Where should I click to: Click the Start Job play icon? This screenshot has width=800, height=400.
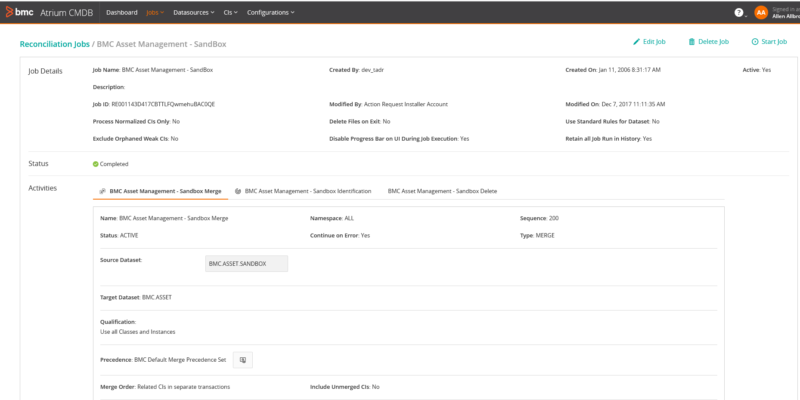click(x=754, y=42)
